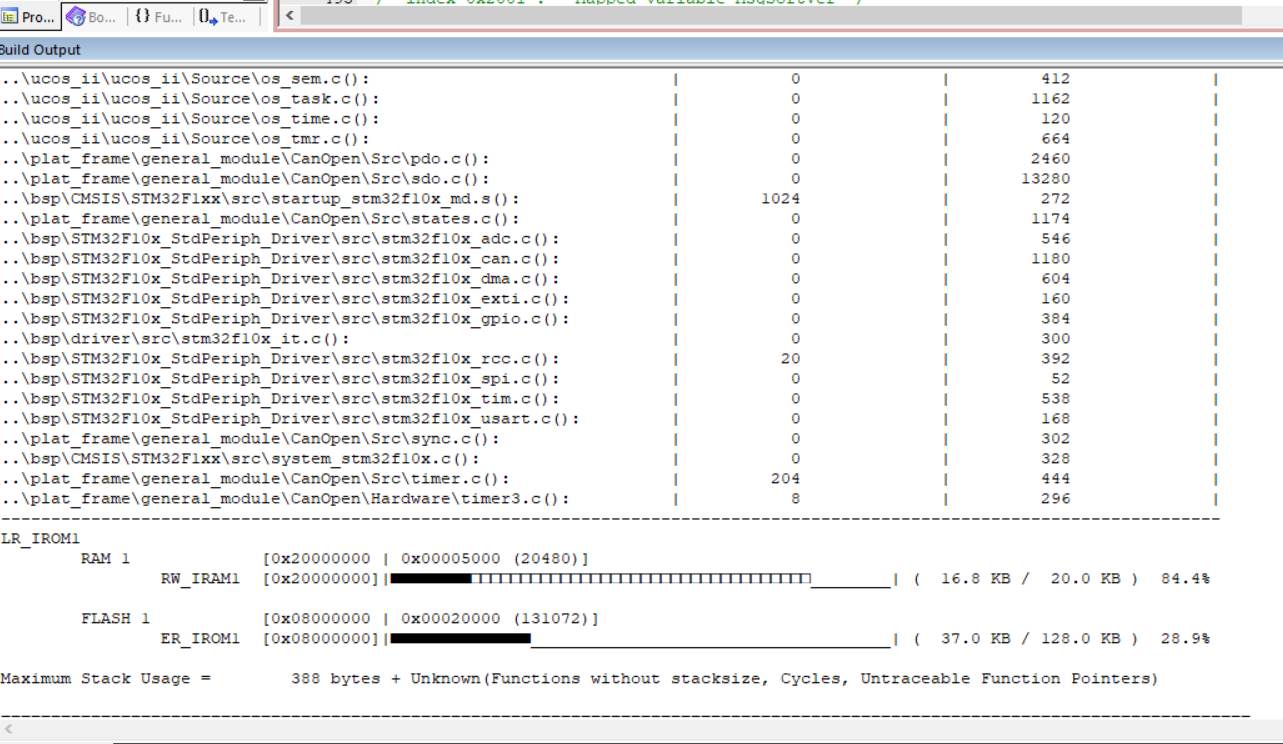Switch to the Functions (Fu...) tab
The image size is (1283, 744).
click(x=158, y=16)
